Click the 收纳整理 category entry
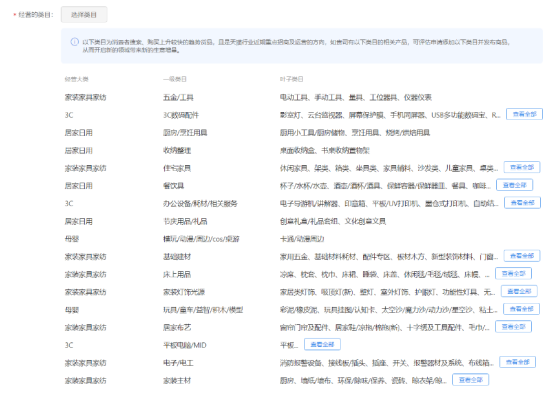The height and width of the screenshot is (404, 550). coord(177,150)
